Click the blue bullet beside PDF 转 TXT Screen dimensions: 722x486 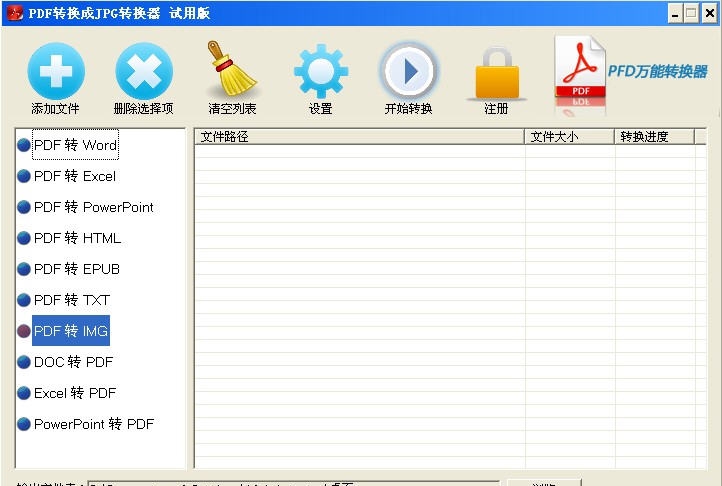pyautogui.click(x=23, y=300)
